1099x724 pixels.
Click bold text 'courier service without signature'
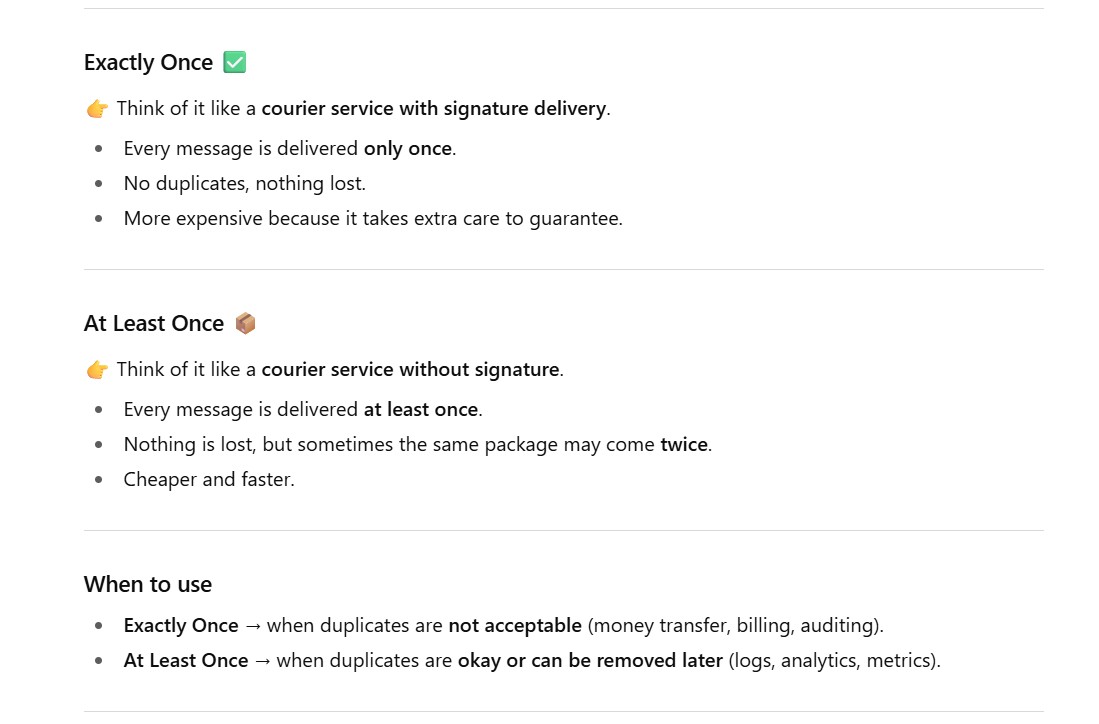(410, 370)
